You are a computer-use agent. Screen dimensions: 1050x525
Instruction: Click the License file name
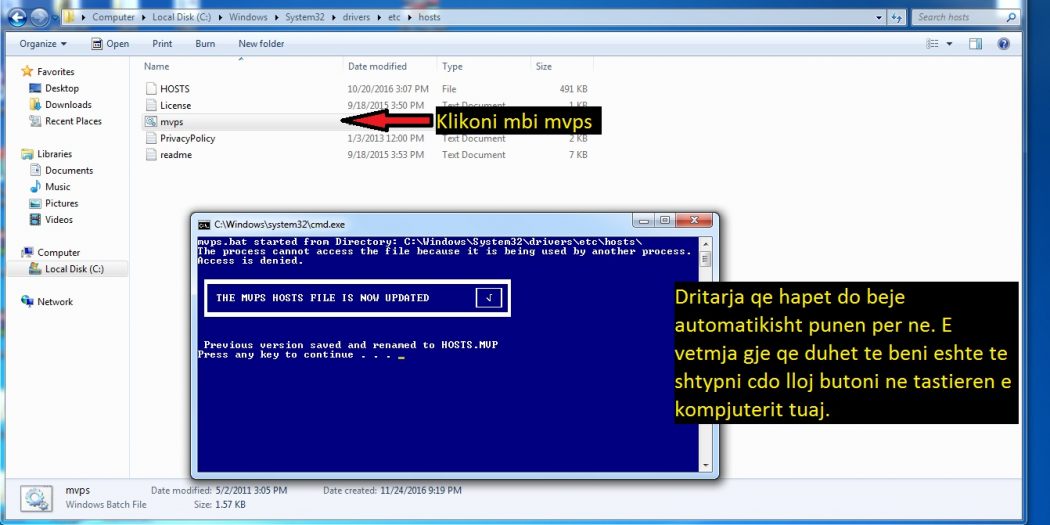pos(175,106)
